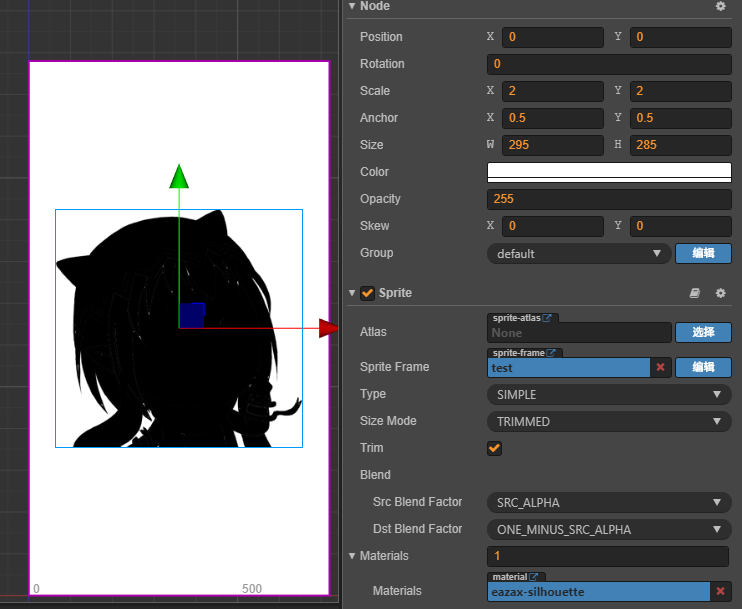The height and width of the screenshot is (609, 742).
Task: Click the Anchor Y input field
Action: 680,118
